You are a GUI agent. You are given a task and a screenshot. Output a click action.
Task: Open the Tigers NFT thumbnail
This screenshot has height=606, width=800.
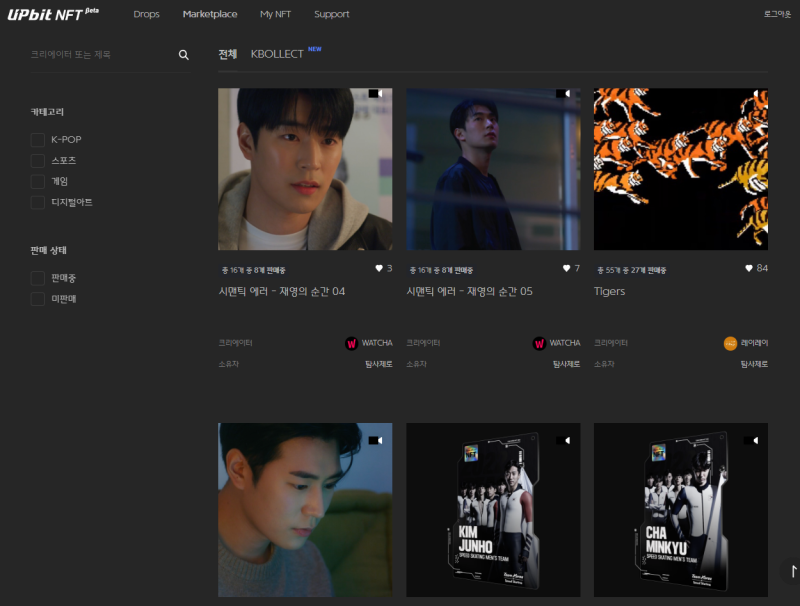[x=681, y=169]
